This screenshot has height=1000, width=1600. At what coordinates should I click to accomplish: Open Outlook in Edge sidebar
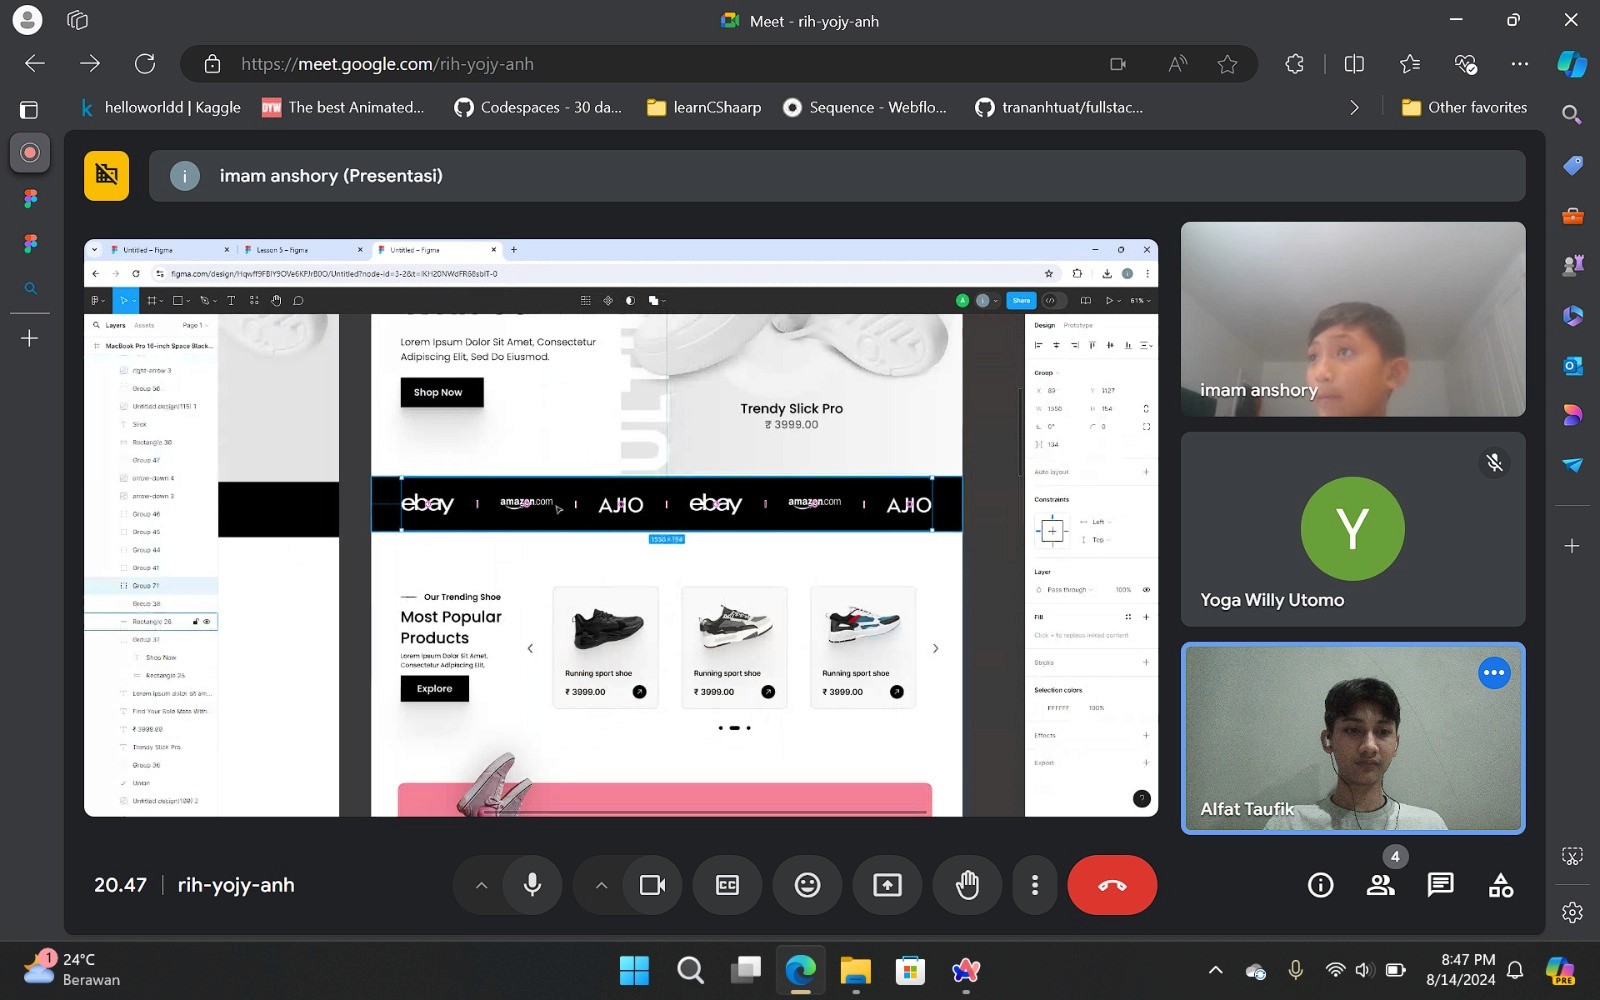(1572, 366)
